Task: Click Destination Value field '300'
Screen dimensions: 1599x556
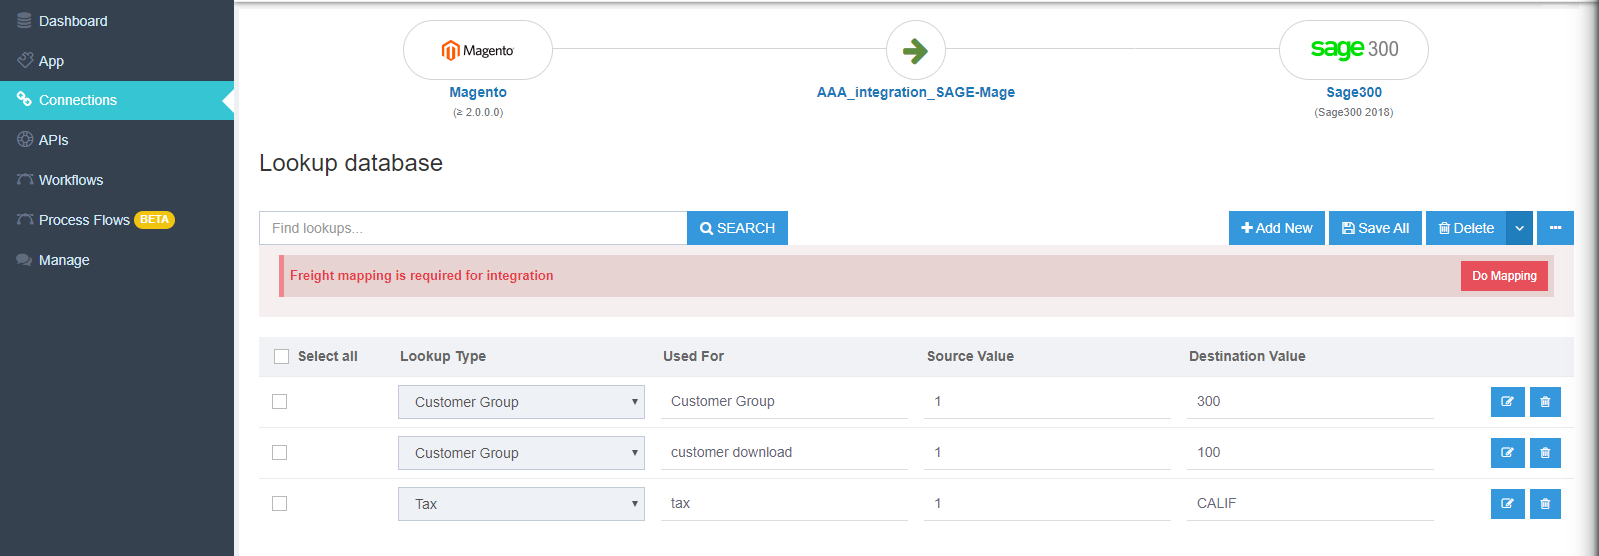Action: pos(1310,401)
